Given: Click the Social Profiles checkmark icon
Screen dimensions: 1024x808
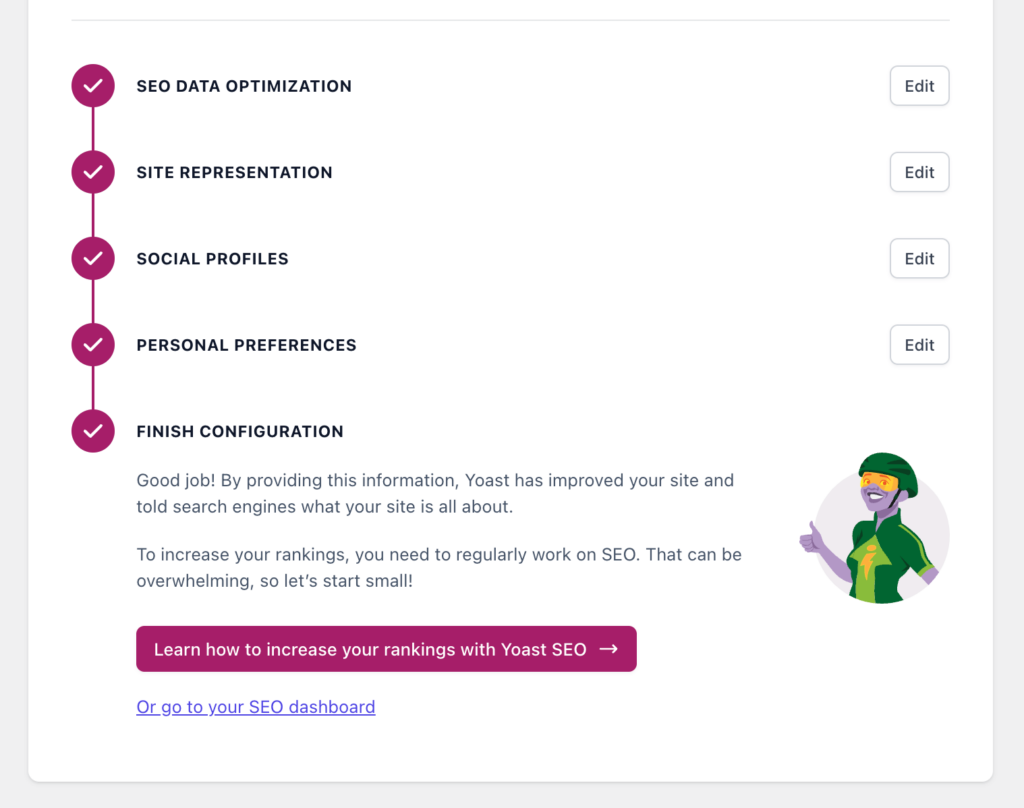Looking at the screenshot, I should pos(92,258).
